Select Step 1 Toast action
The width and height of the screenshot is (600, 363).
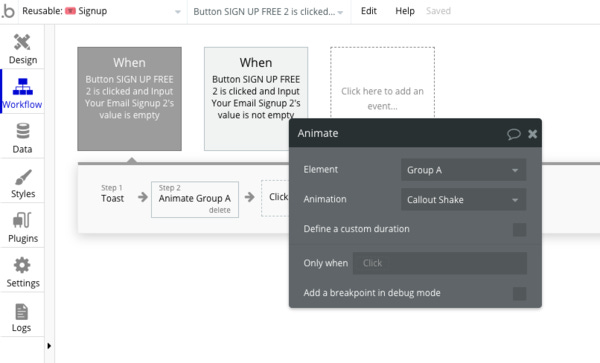click(112, 194)
